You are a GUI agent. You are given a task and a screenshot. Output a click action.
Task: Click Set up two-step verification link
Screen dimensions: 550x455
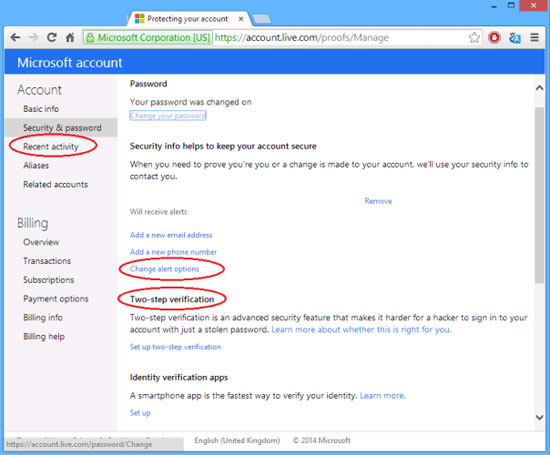coord(175,347)
